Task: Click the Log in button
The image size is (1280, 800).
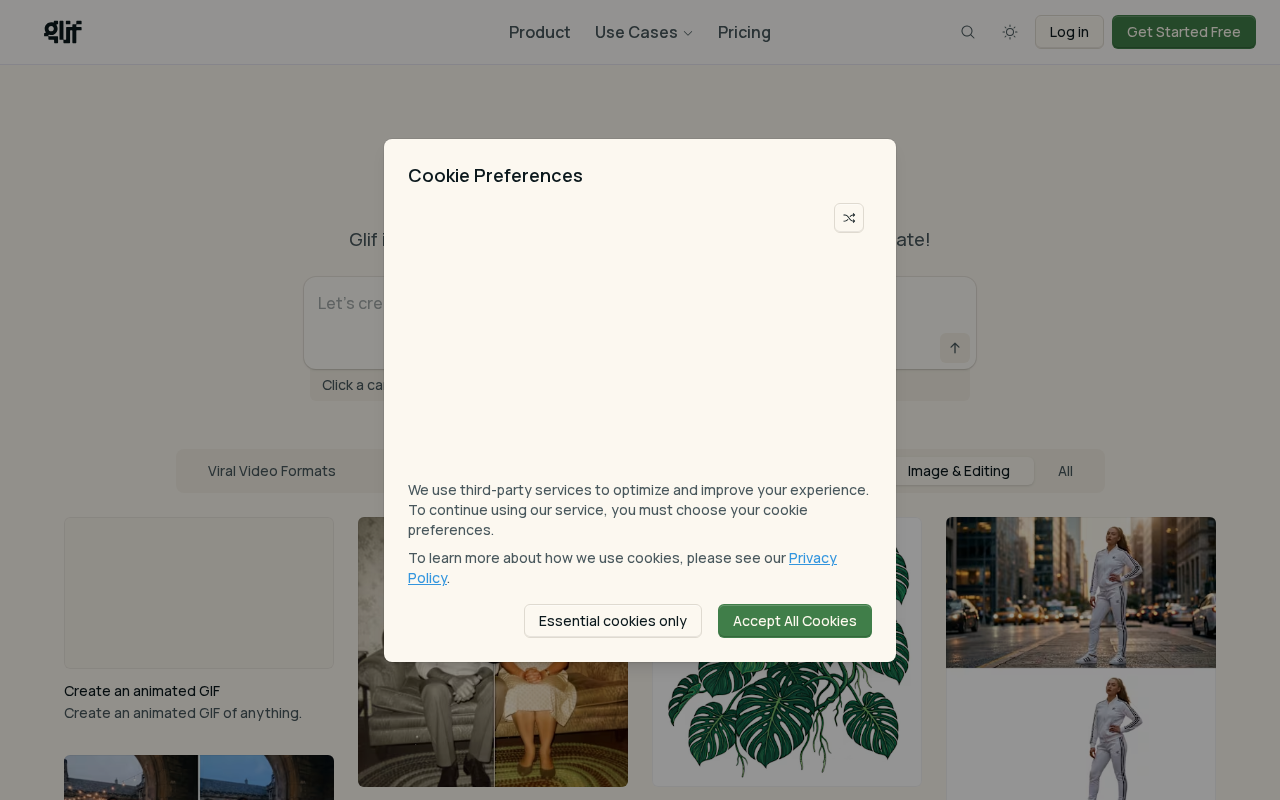Action: [x=1069, y=32]
